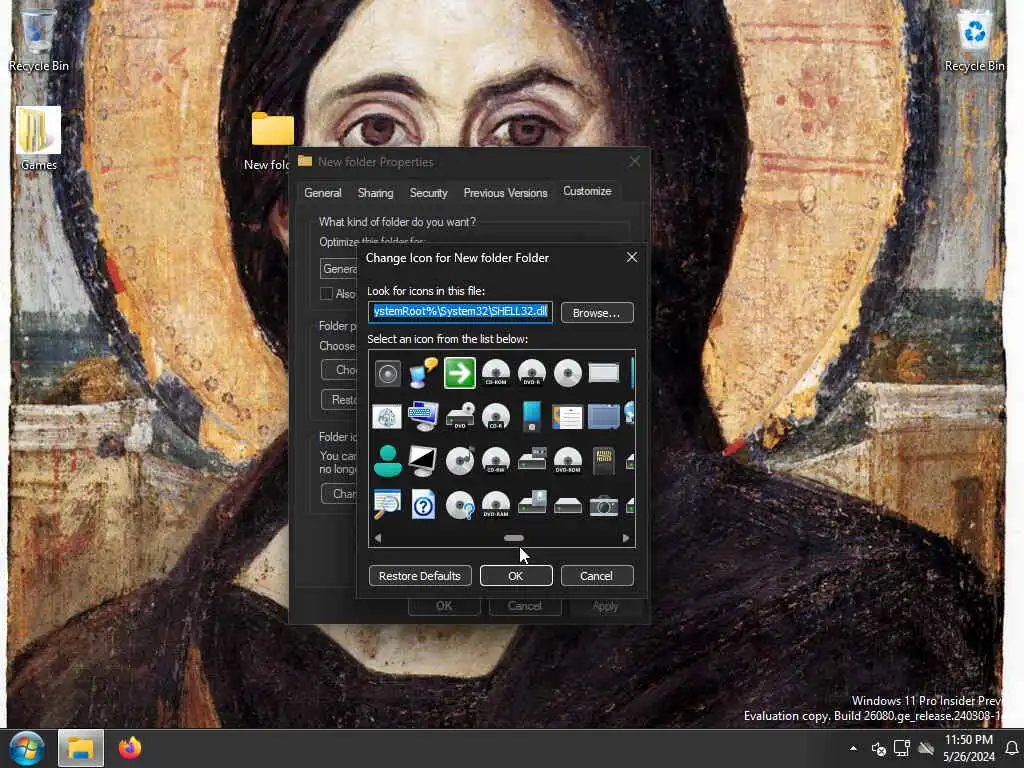Click the Games folder on desktop
The height and width of the screenshot is (768, 1024).
(x=39, y=138)
